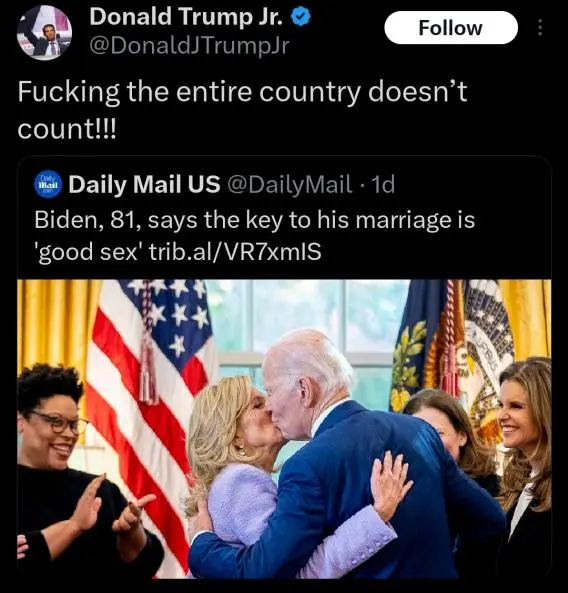The height and width of the screenshot is (593, 568).
Task: Click the dark blue flag with gold wreath
Action: point(416,346)
